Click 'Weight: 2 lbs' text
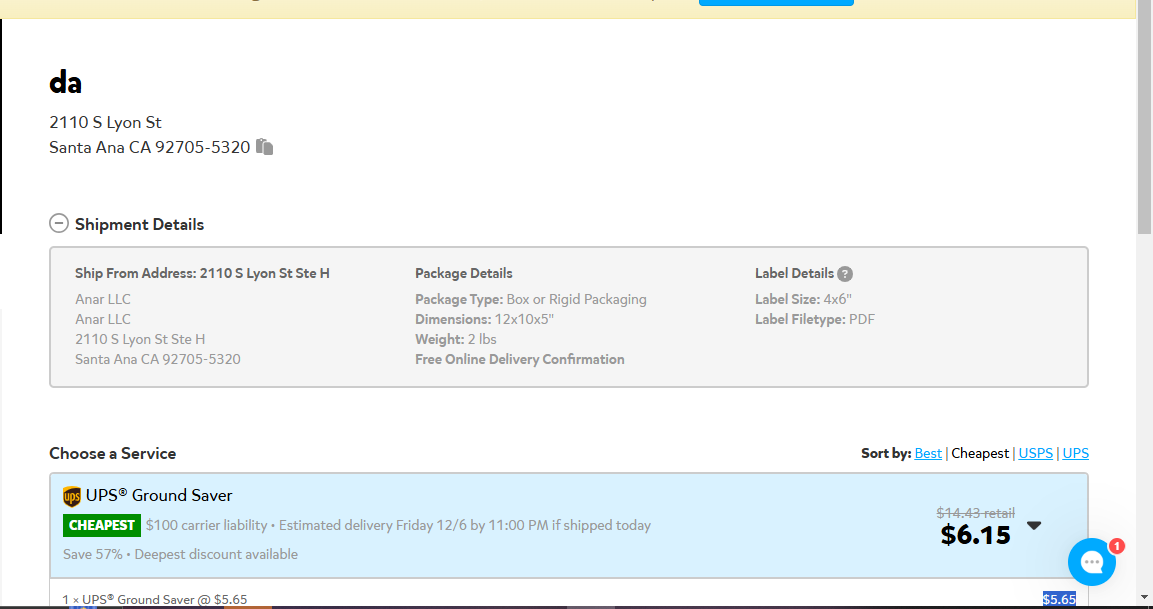 [456, 339]
